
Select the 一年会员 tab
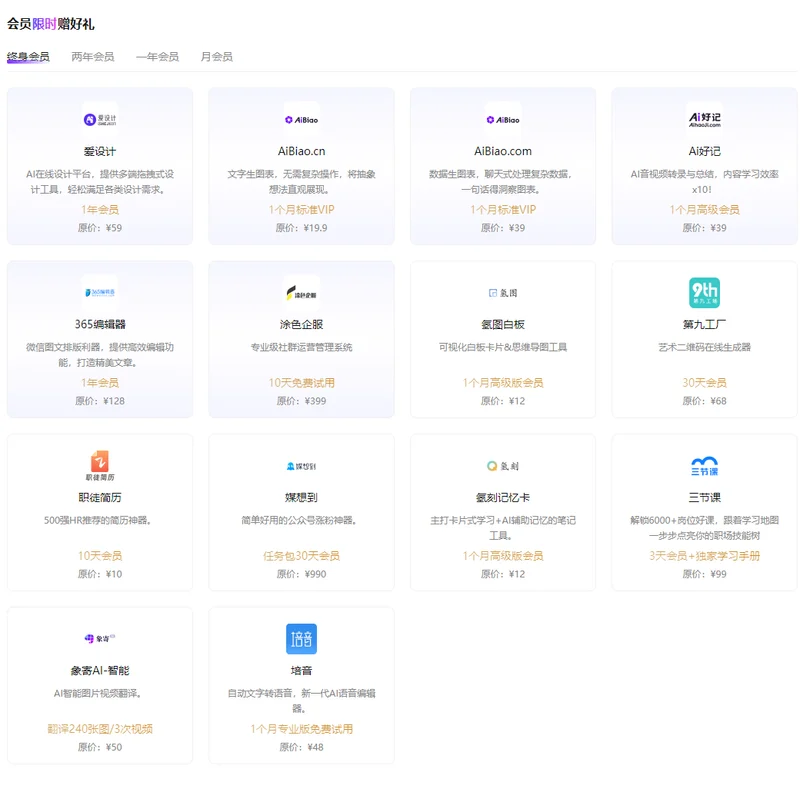pos(157,57)
